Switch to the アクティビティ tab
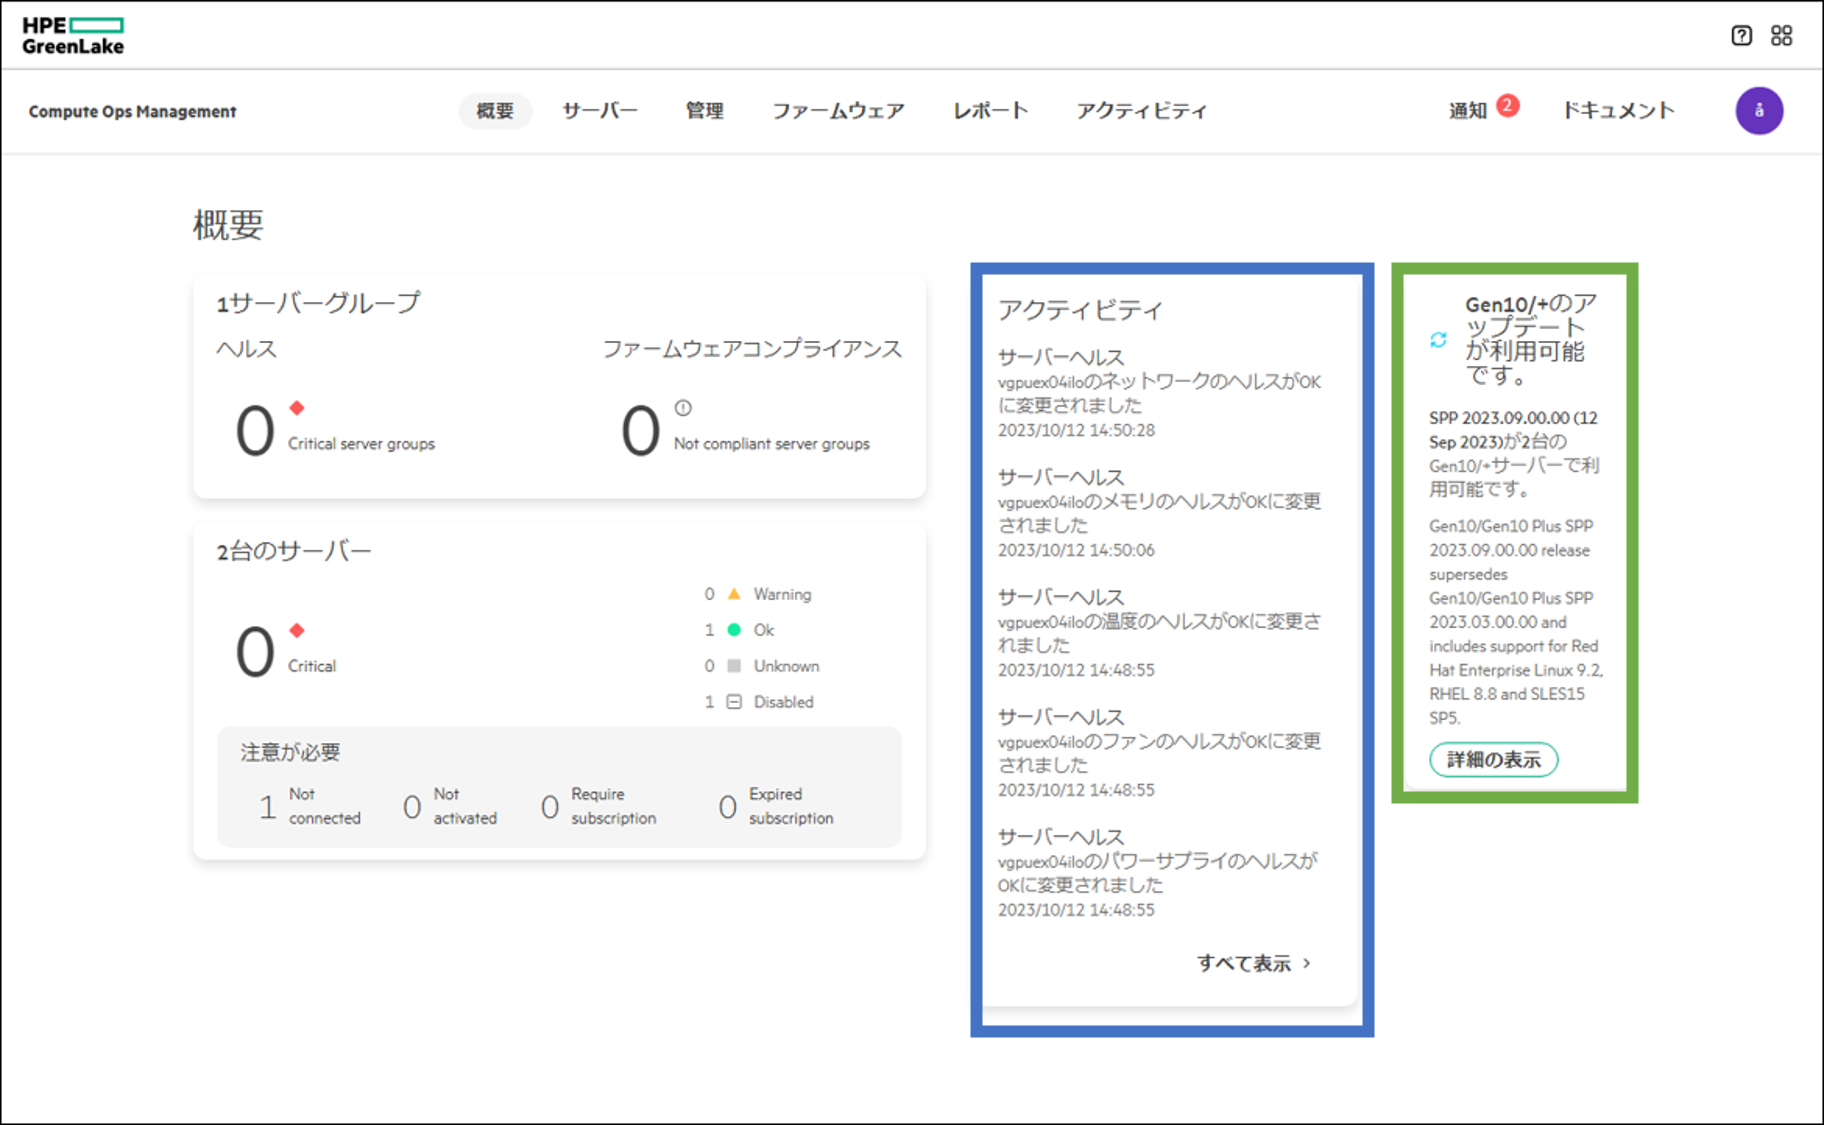1824x1125 pixels. coord(1142,111)
